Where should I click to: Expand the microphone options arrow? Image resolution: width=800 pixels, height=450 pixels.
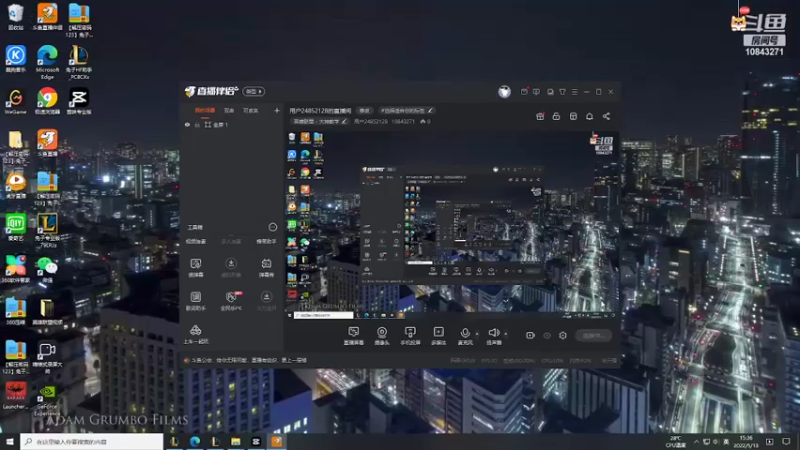(477, 334)
